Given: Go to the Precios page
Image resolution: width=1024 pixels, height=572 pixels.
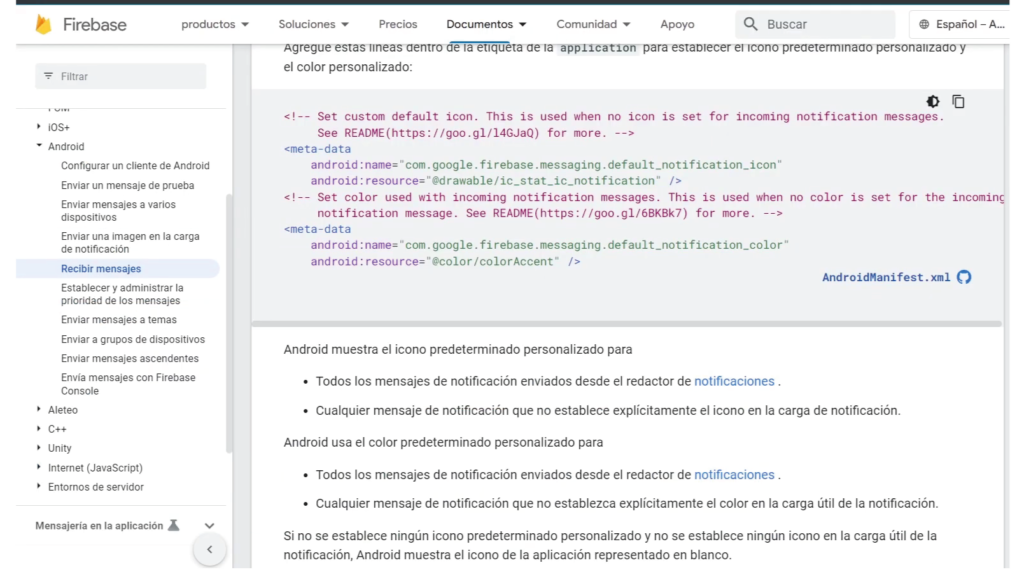Looking at the screenshot, I should click(x=398, y=24).
